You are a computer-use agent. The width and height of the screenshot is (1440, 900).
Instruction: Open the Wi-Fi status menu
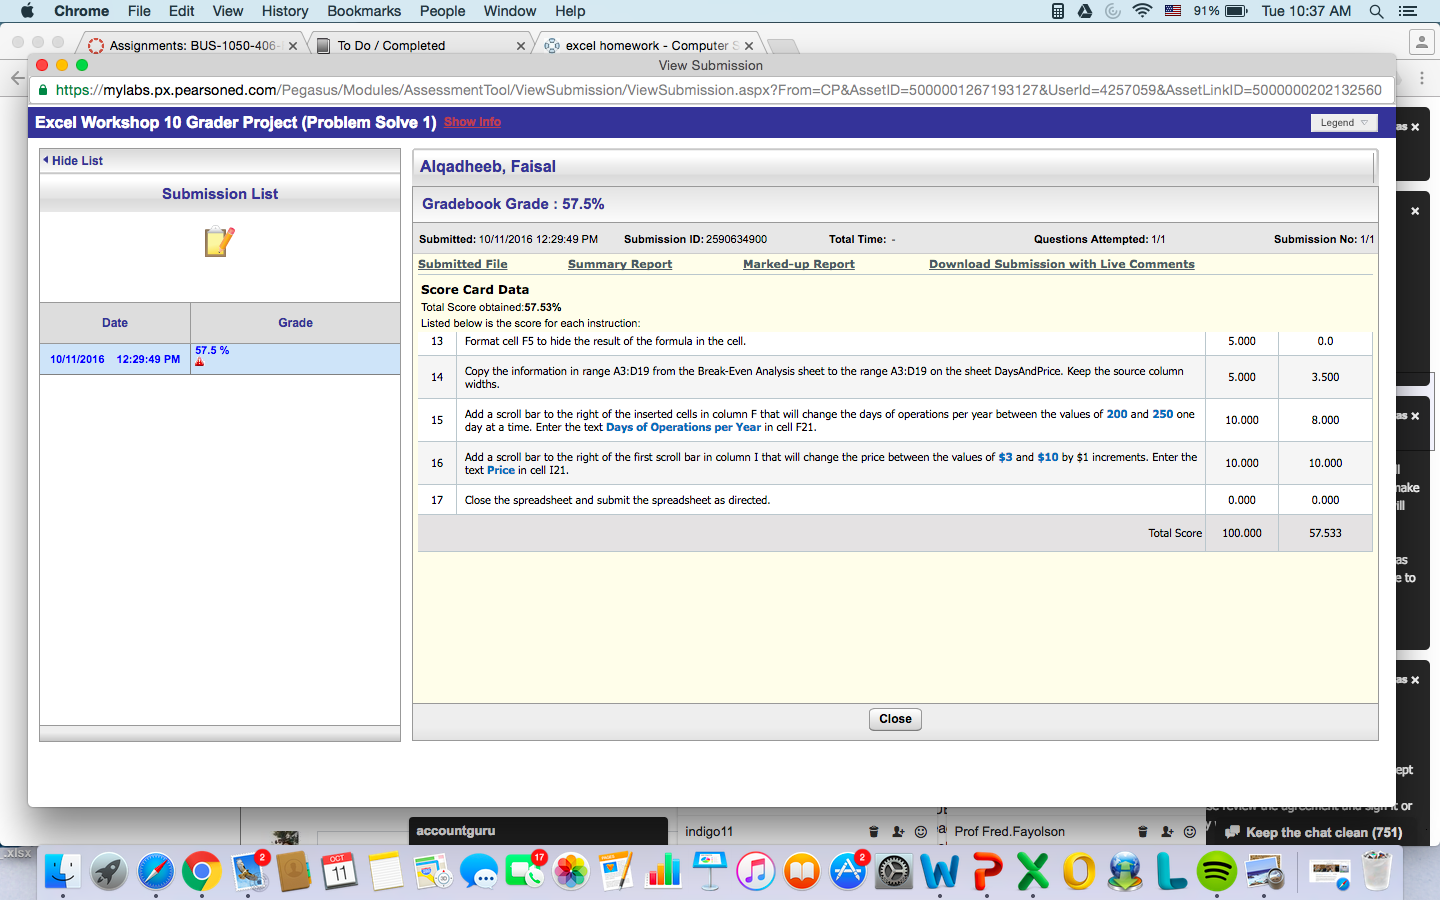[x=1142, y=11]
